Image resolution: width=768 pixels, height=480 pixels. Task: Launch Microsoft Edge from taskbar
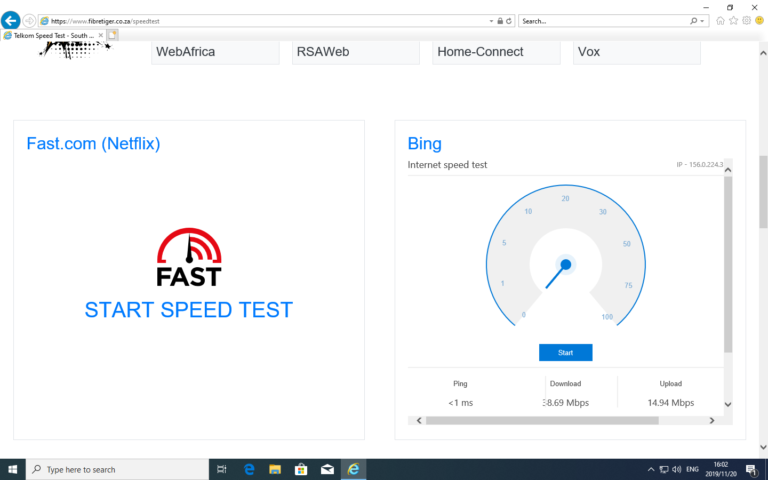(x=249, y=469)
